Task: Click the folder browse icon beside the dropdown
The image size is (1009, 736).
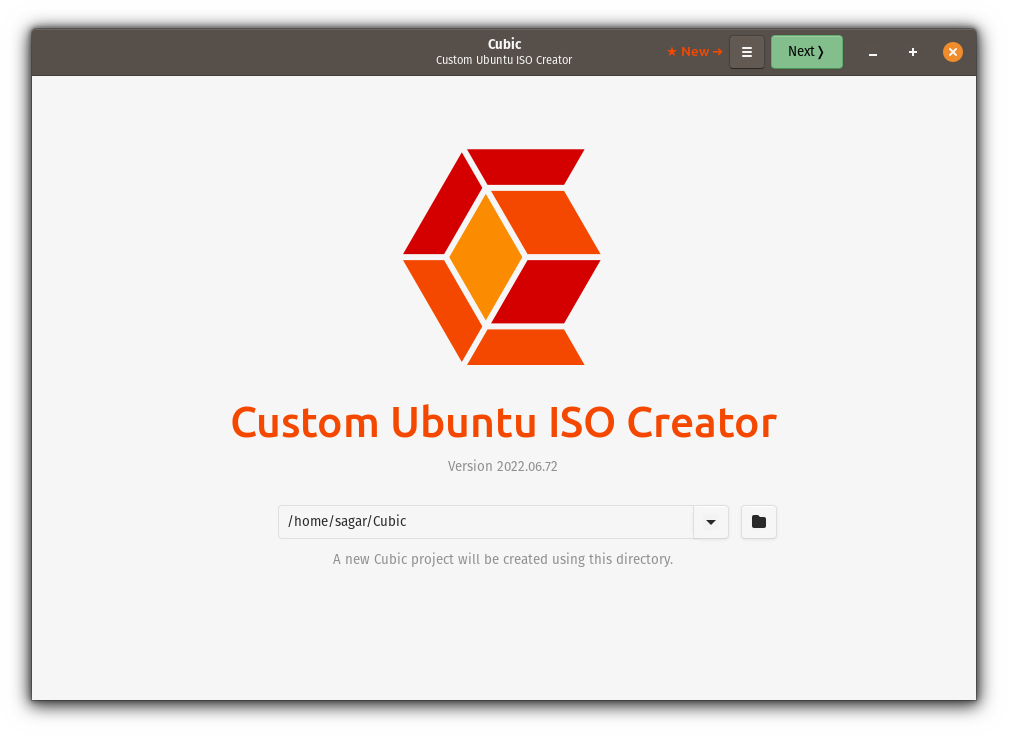Action: 758,521
